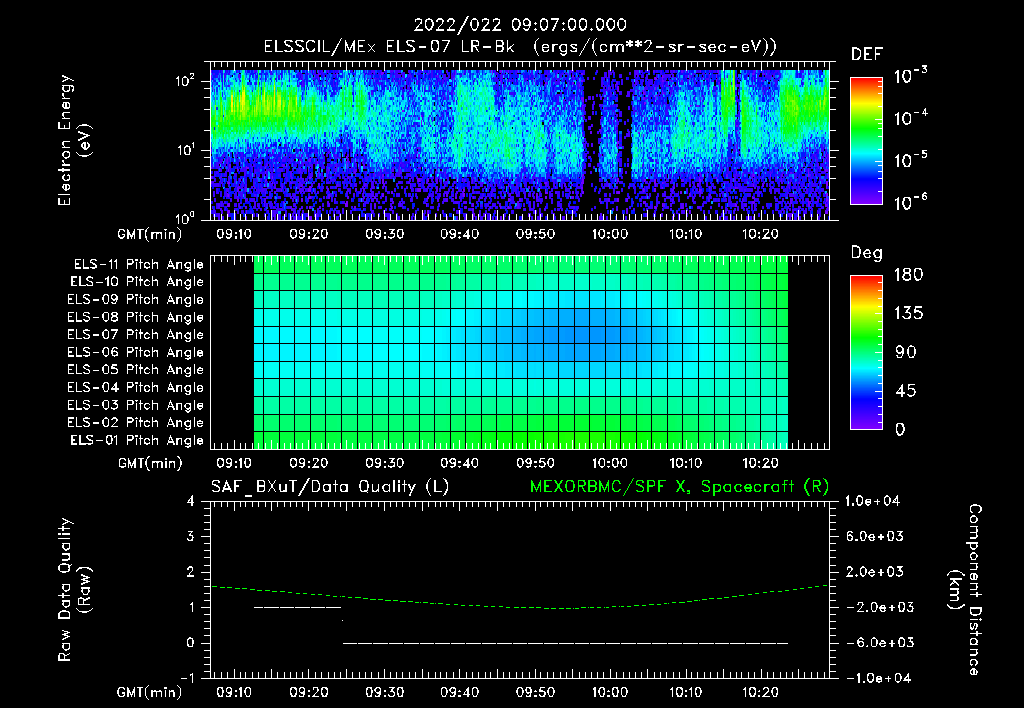The height and width of the screenshot is (708, 1024).
Task: Click the 10^-3 value on DEF scale
Action: [910, 75]
